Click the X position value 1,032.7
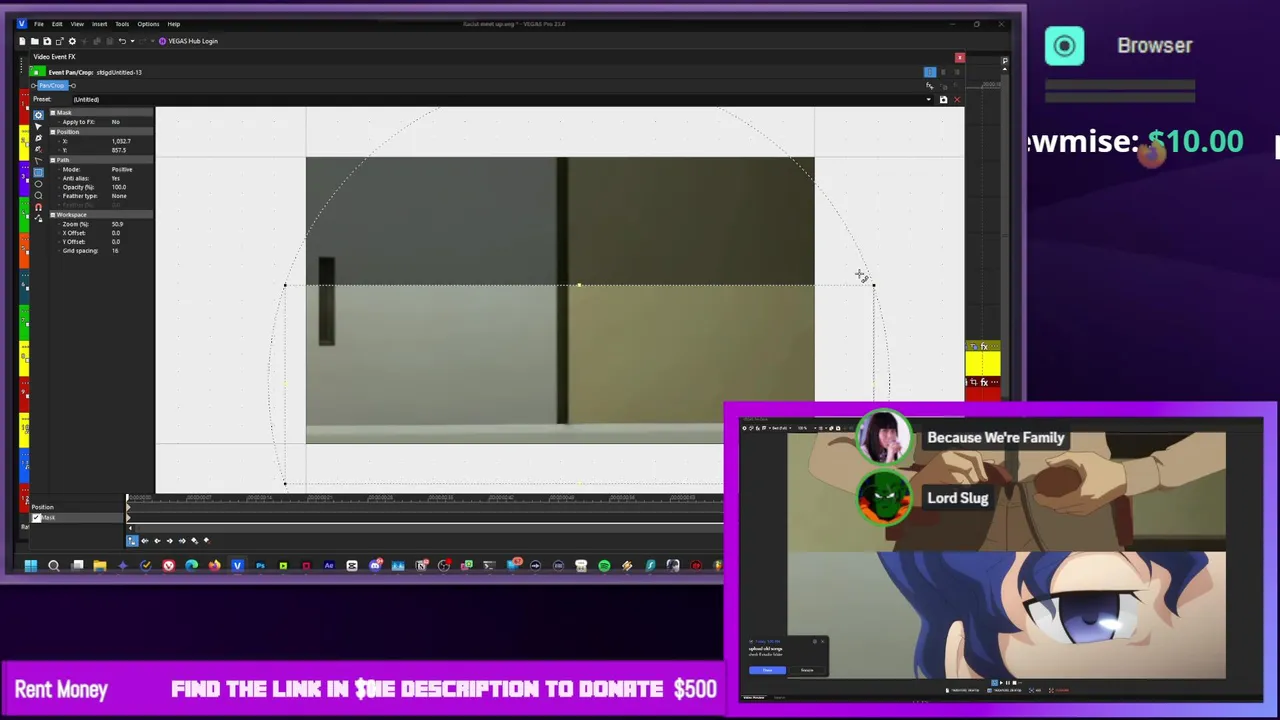Screen dimensions: 1280x720 click(x=121, y=141)
